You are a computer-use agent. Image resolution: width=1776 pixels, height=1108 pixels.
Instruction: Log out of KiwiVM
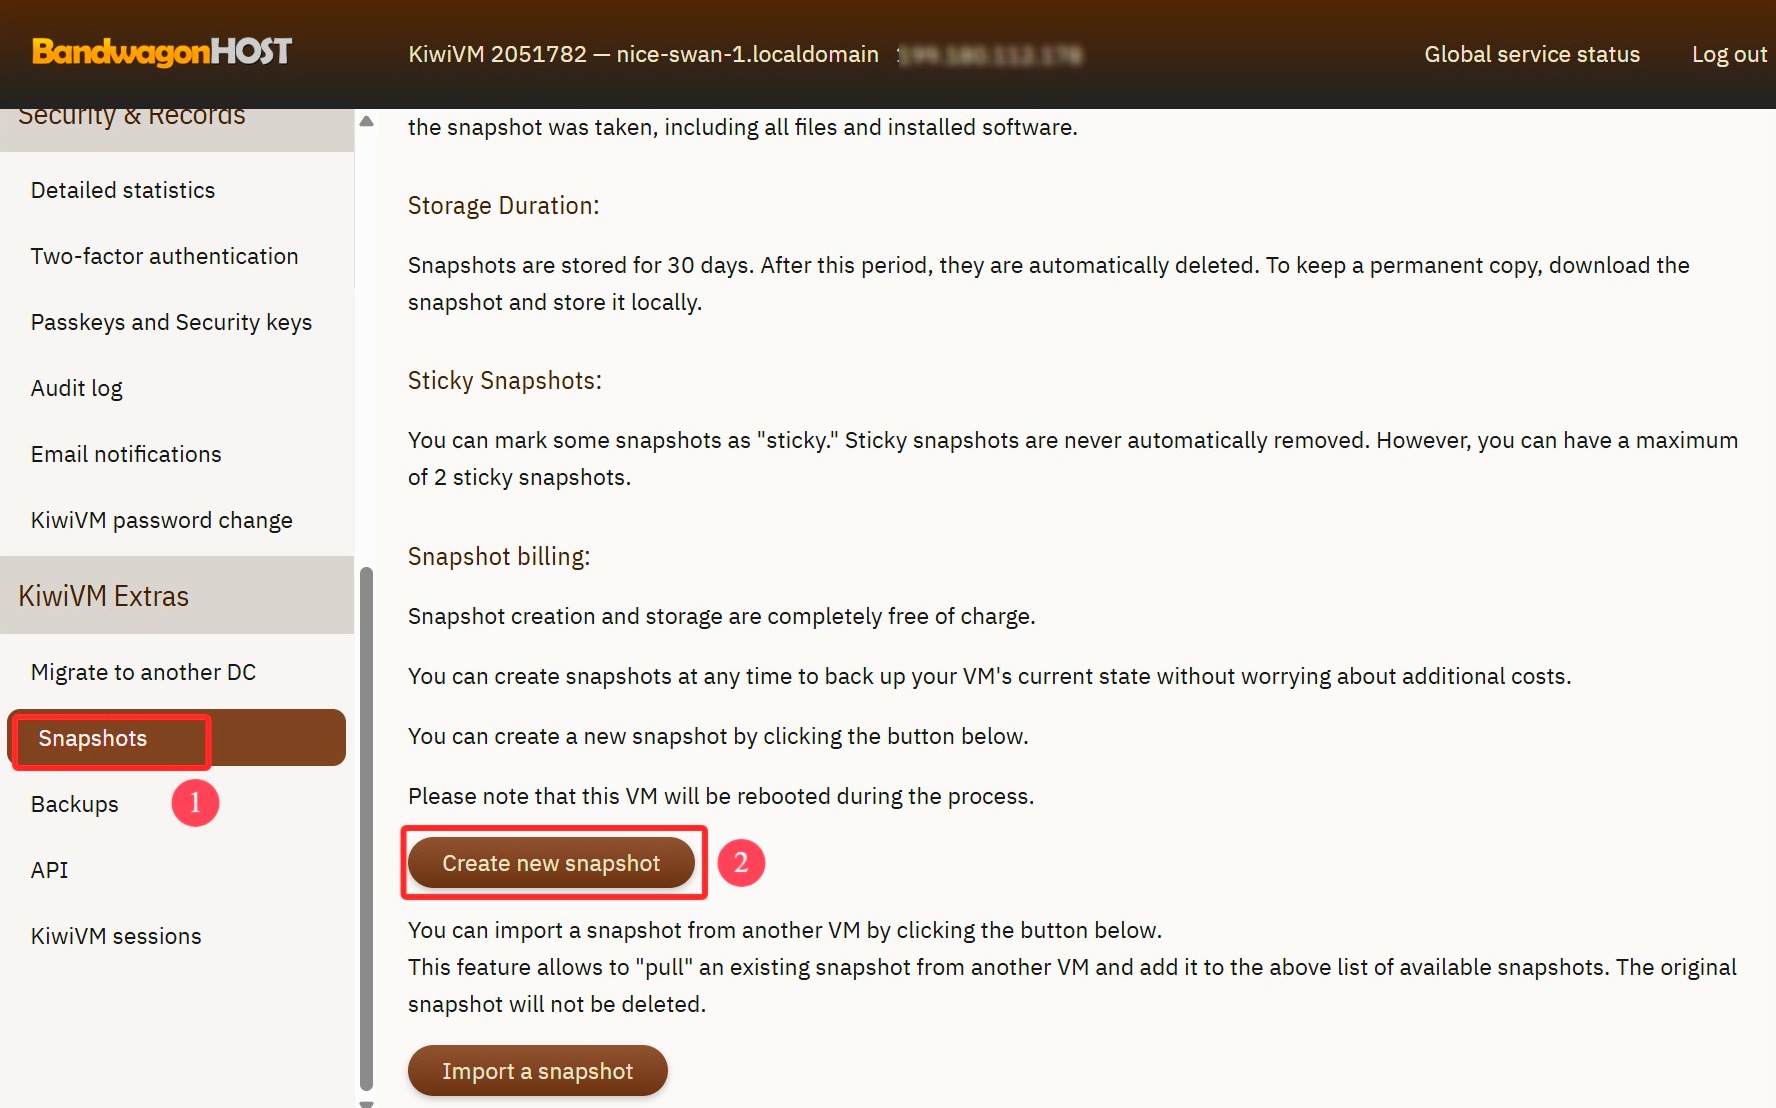(1728, 55)
